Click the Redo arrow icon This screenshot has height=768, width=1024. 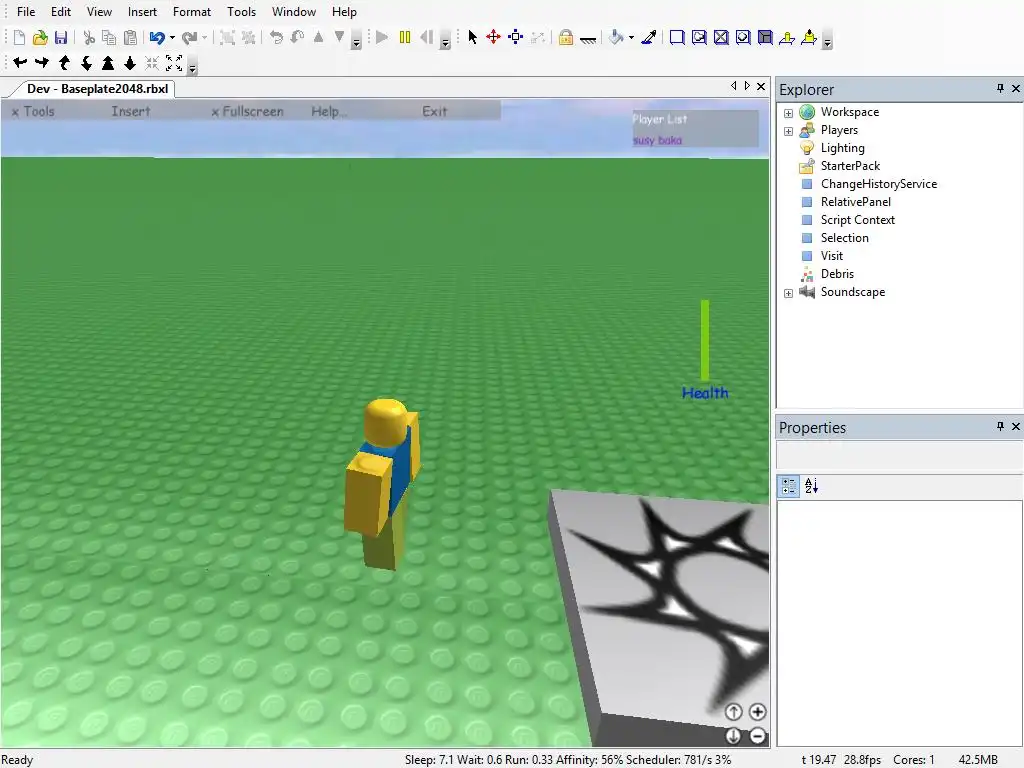pyautogui.click(x=189, y=37)
